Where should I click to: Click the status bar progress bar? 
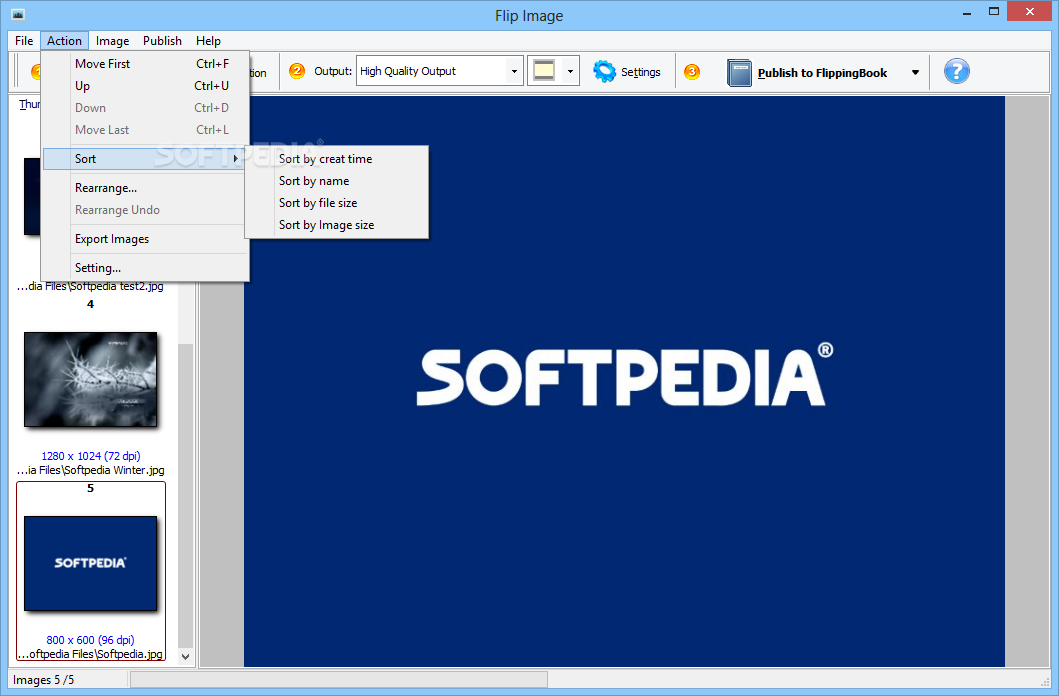click(x=338, y=679)
